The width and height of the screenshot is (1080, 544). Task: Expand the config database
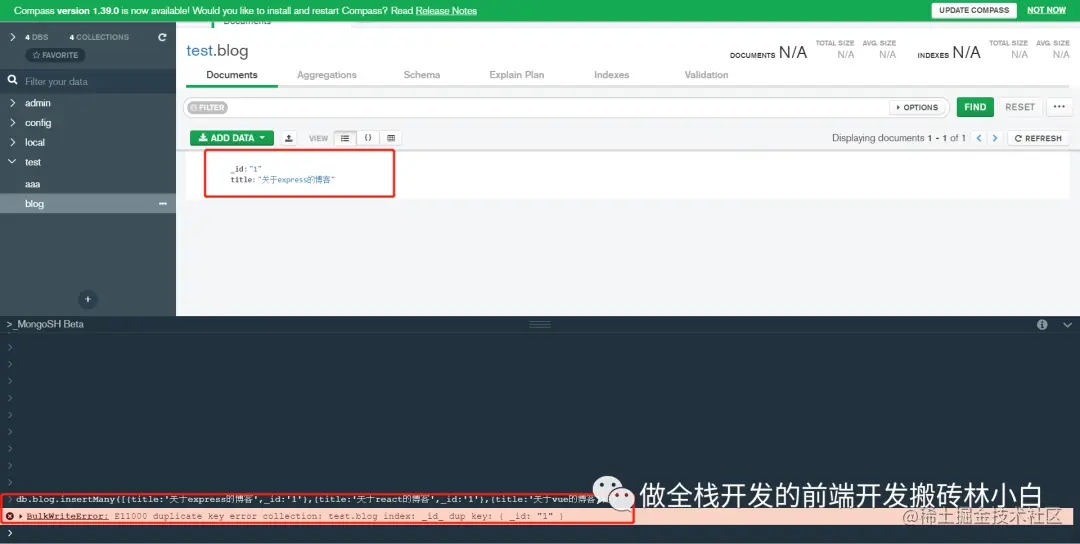(12, 123)
